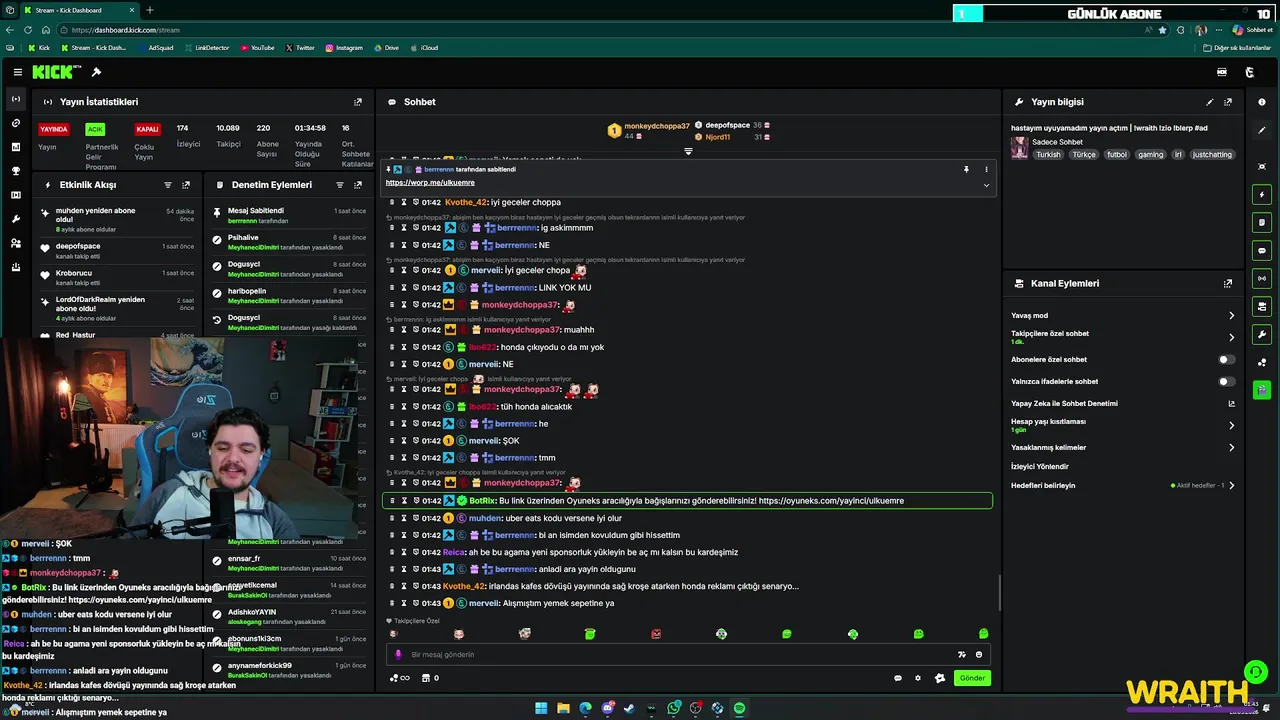Viewport: 1280px width, 720px height.
Task: Open the trophy achievements icon in the left sidebar
Action: point(15,171)
